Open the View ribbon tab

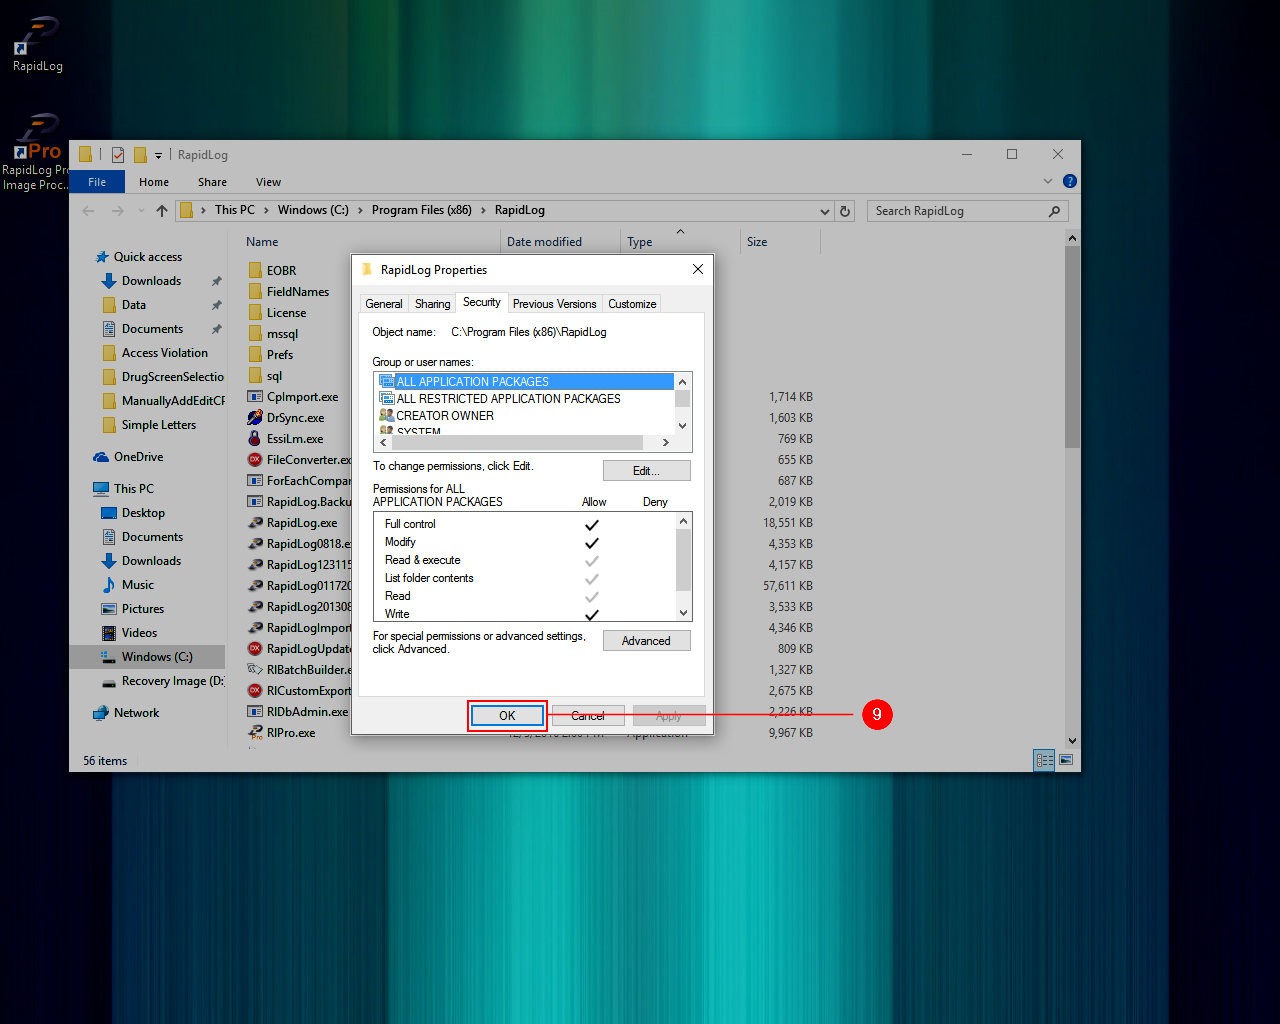[x=268, y=182]
